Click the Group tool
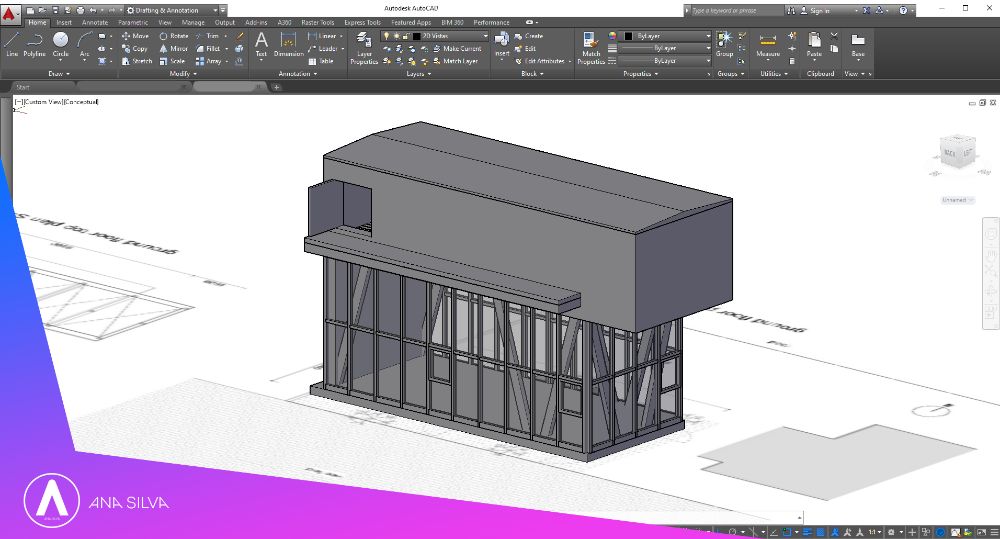 (x=724, y=45)
